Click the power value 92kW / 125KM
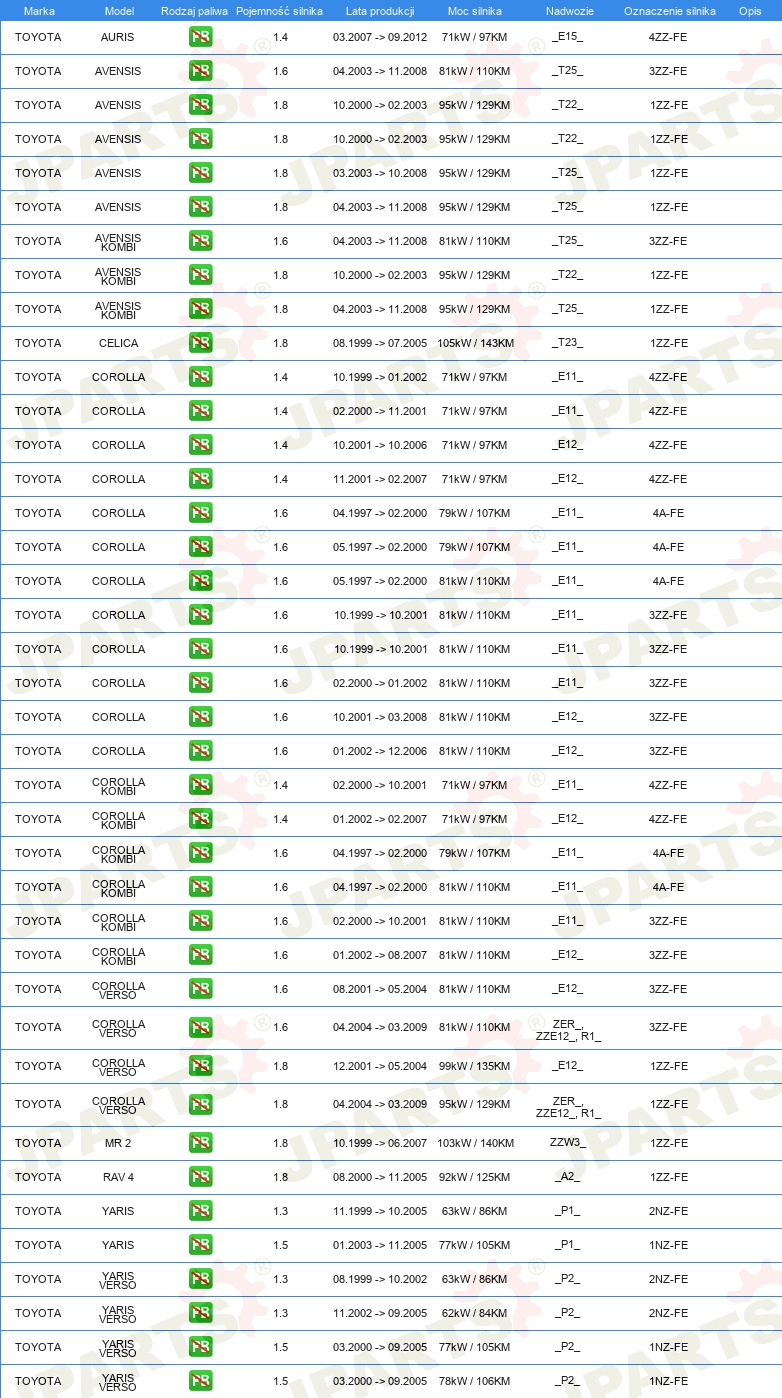This screenshot has height=1398, width=782. point(475,1177)
